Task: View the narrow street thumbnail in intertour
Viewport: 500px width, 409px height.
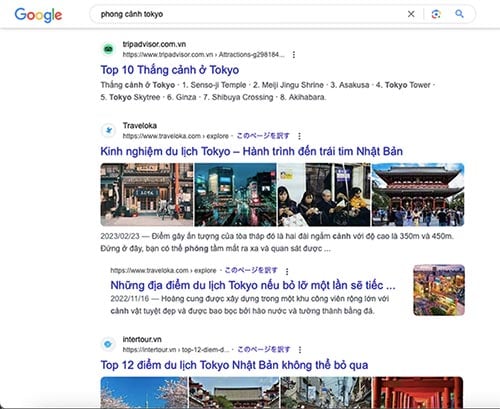Action: tap(325, 392)
